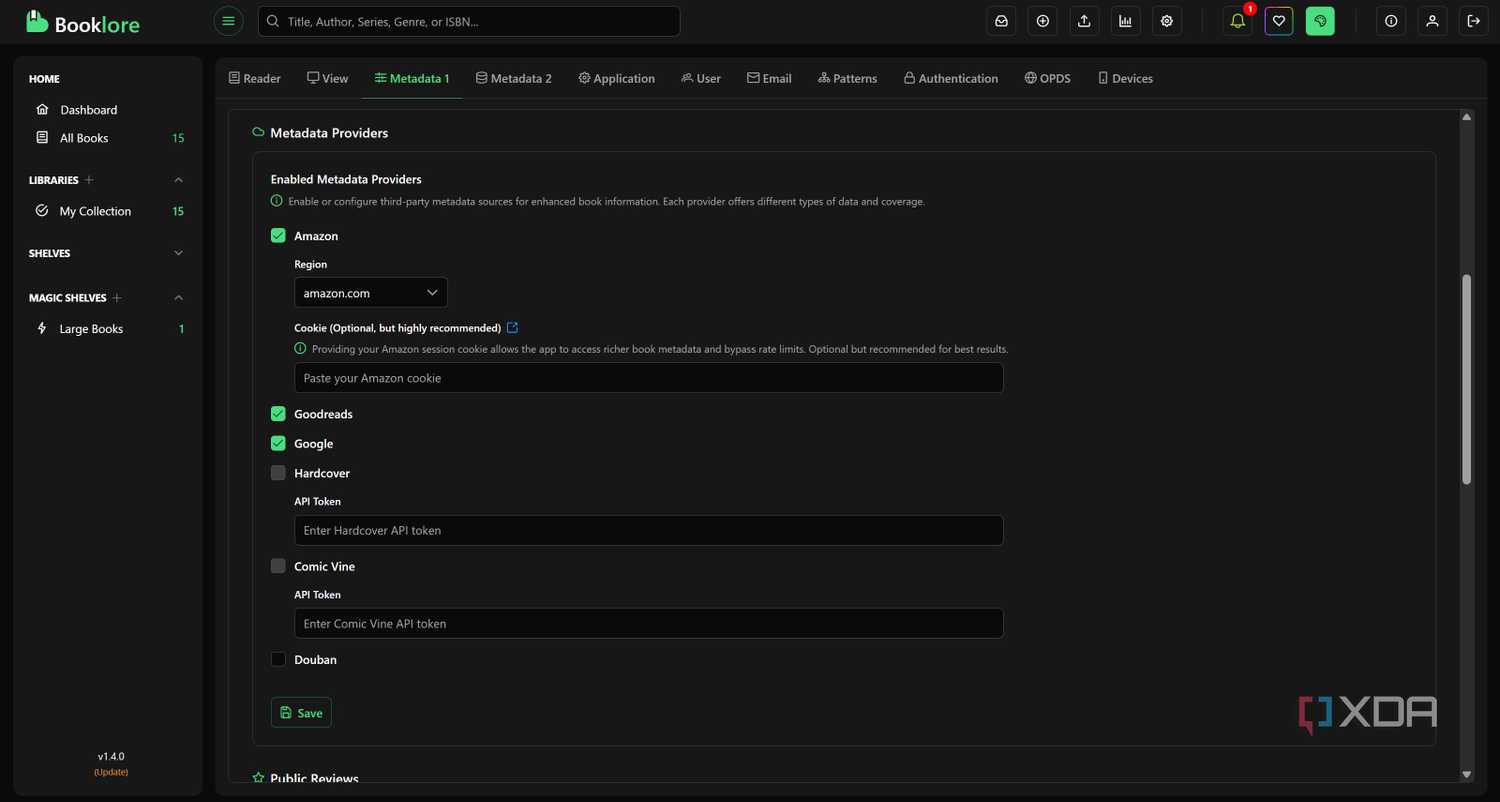Enable the Comic Vine provider checkbox
The width and height of the screenshot is (1500, 802).
pyautogui.click(x=278, y=566)
